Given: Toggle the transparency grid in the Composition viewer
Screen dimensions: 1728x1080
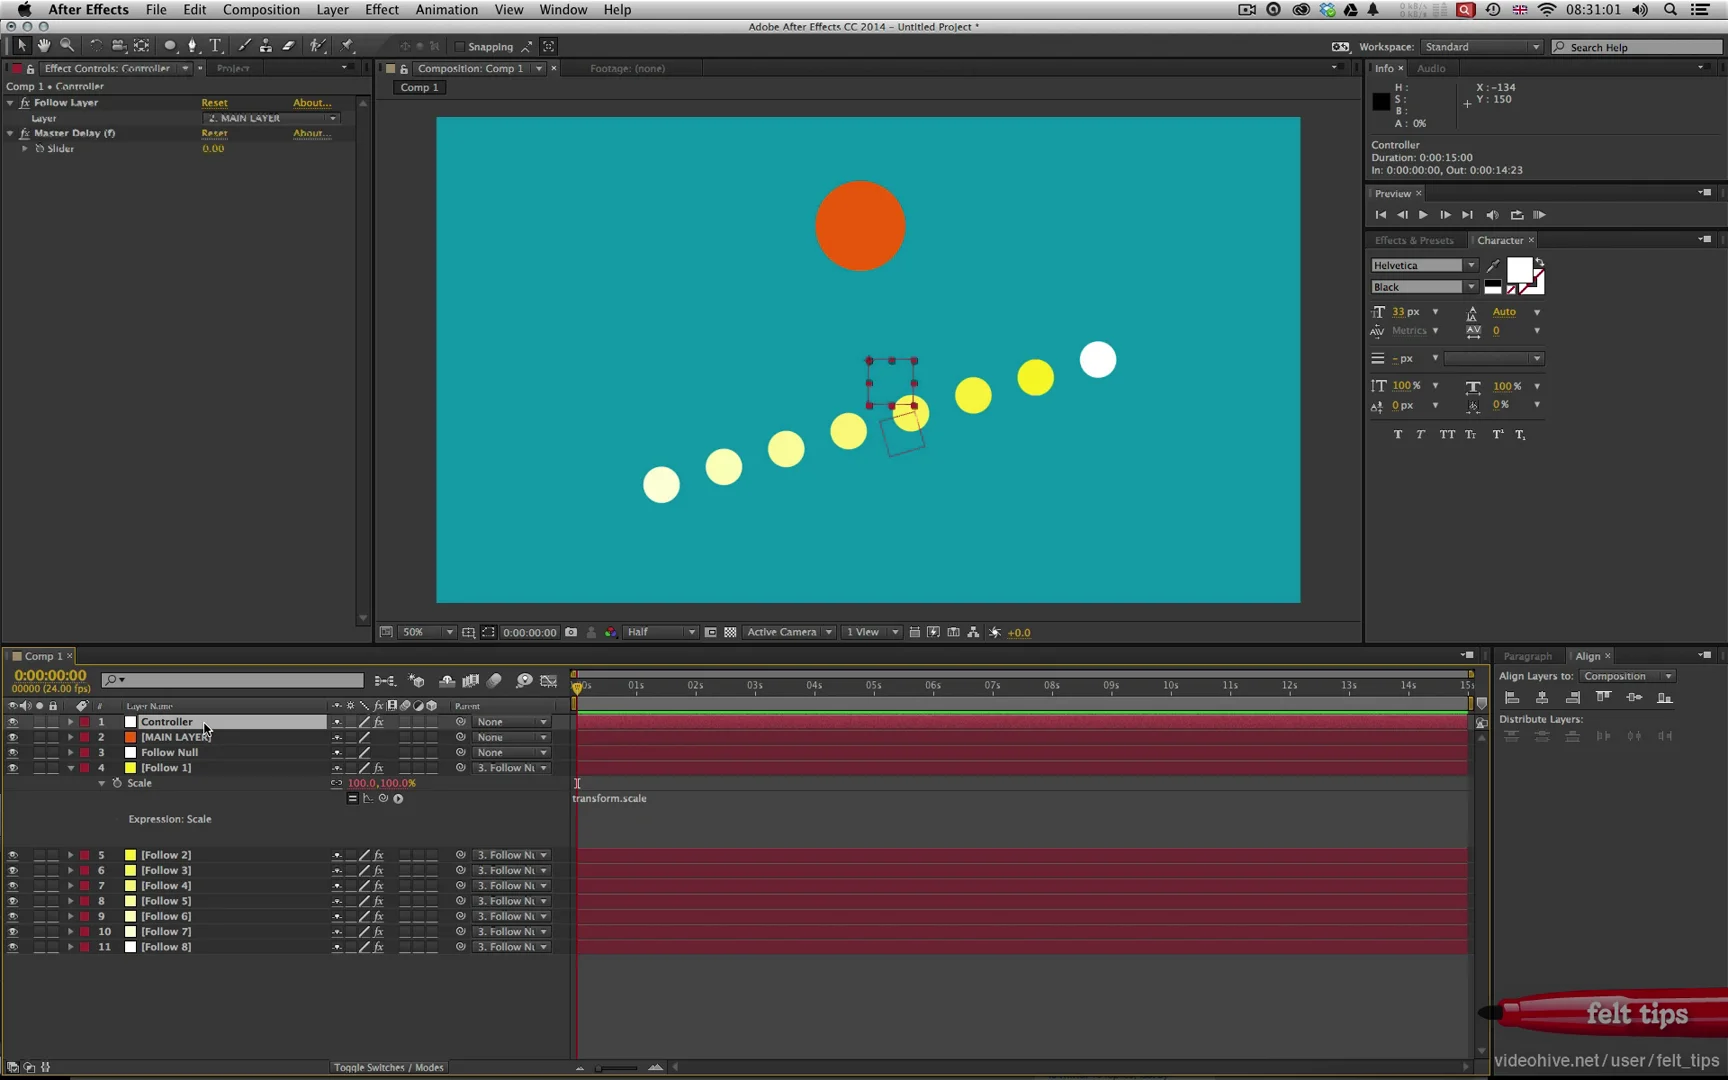Looking at the screenshot, I should pyautogui.click(x=730, y=632).
